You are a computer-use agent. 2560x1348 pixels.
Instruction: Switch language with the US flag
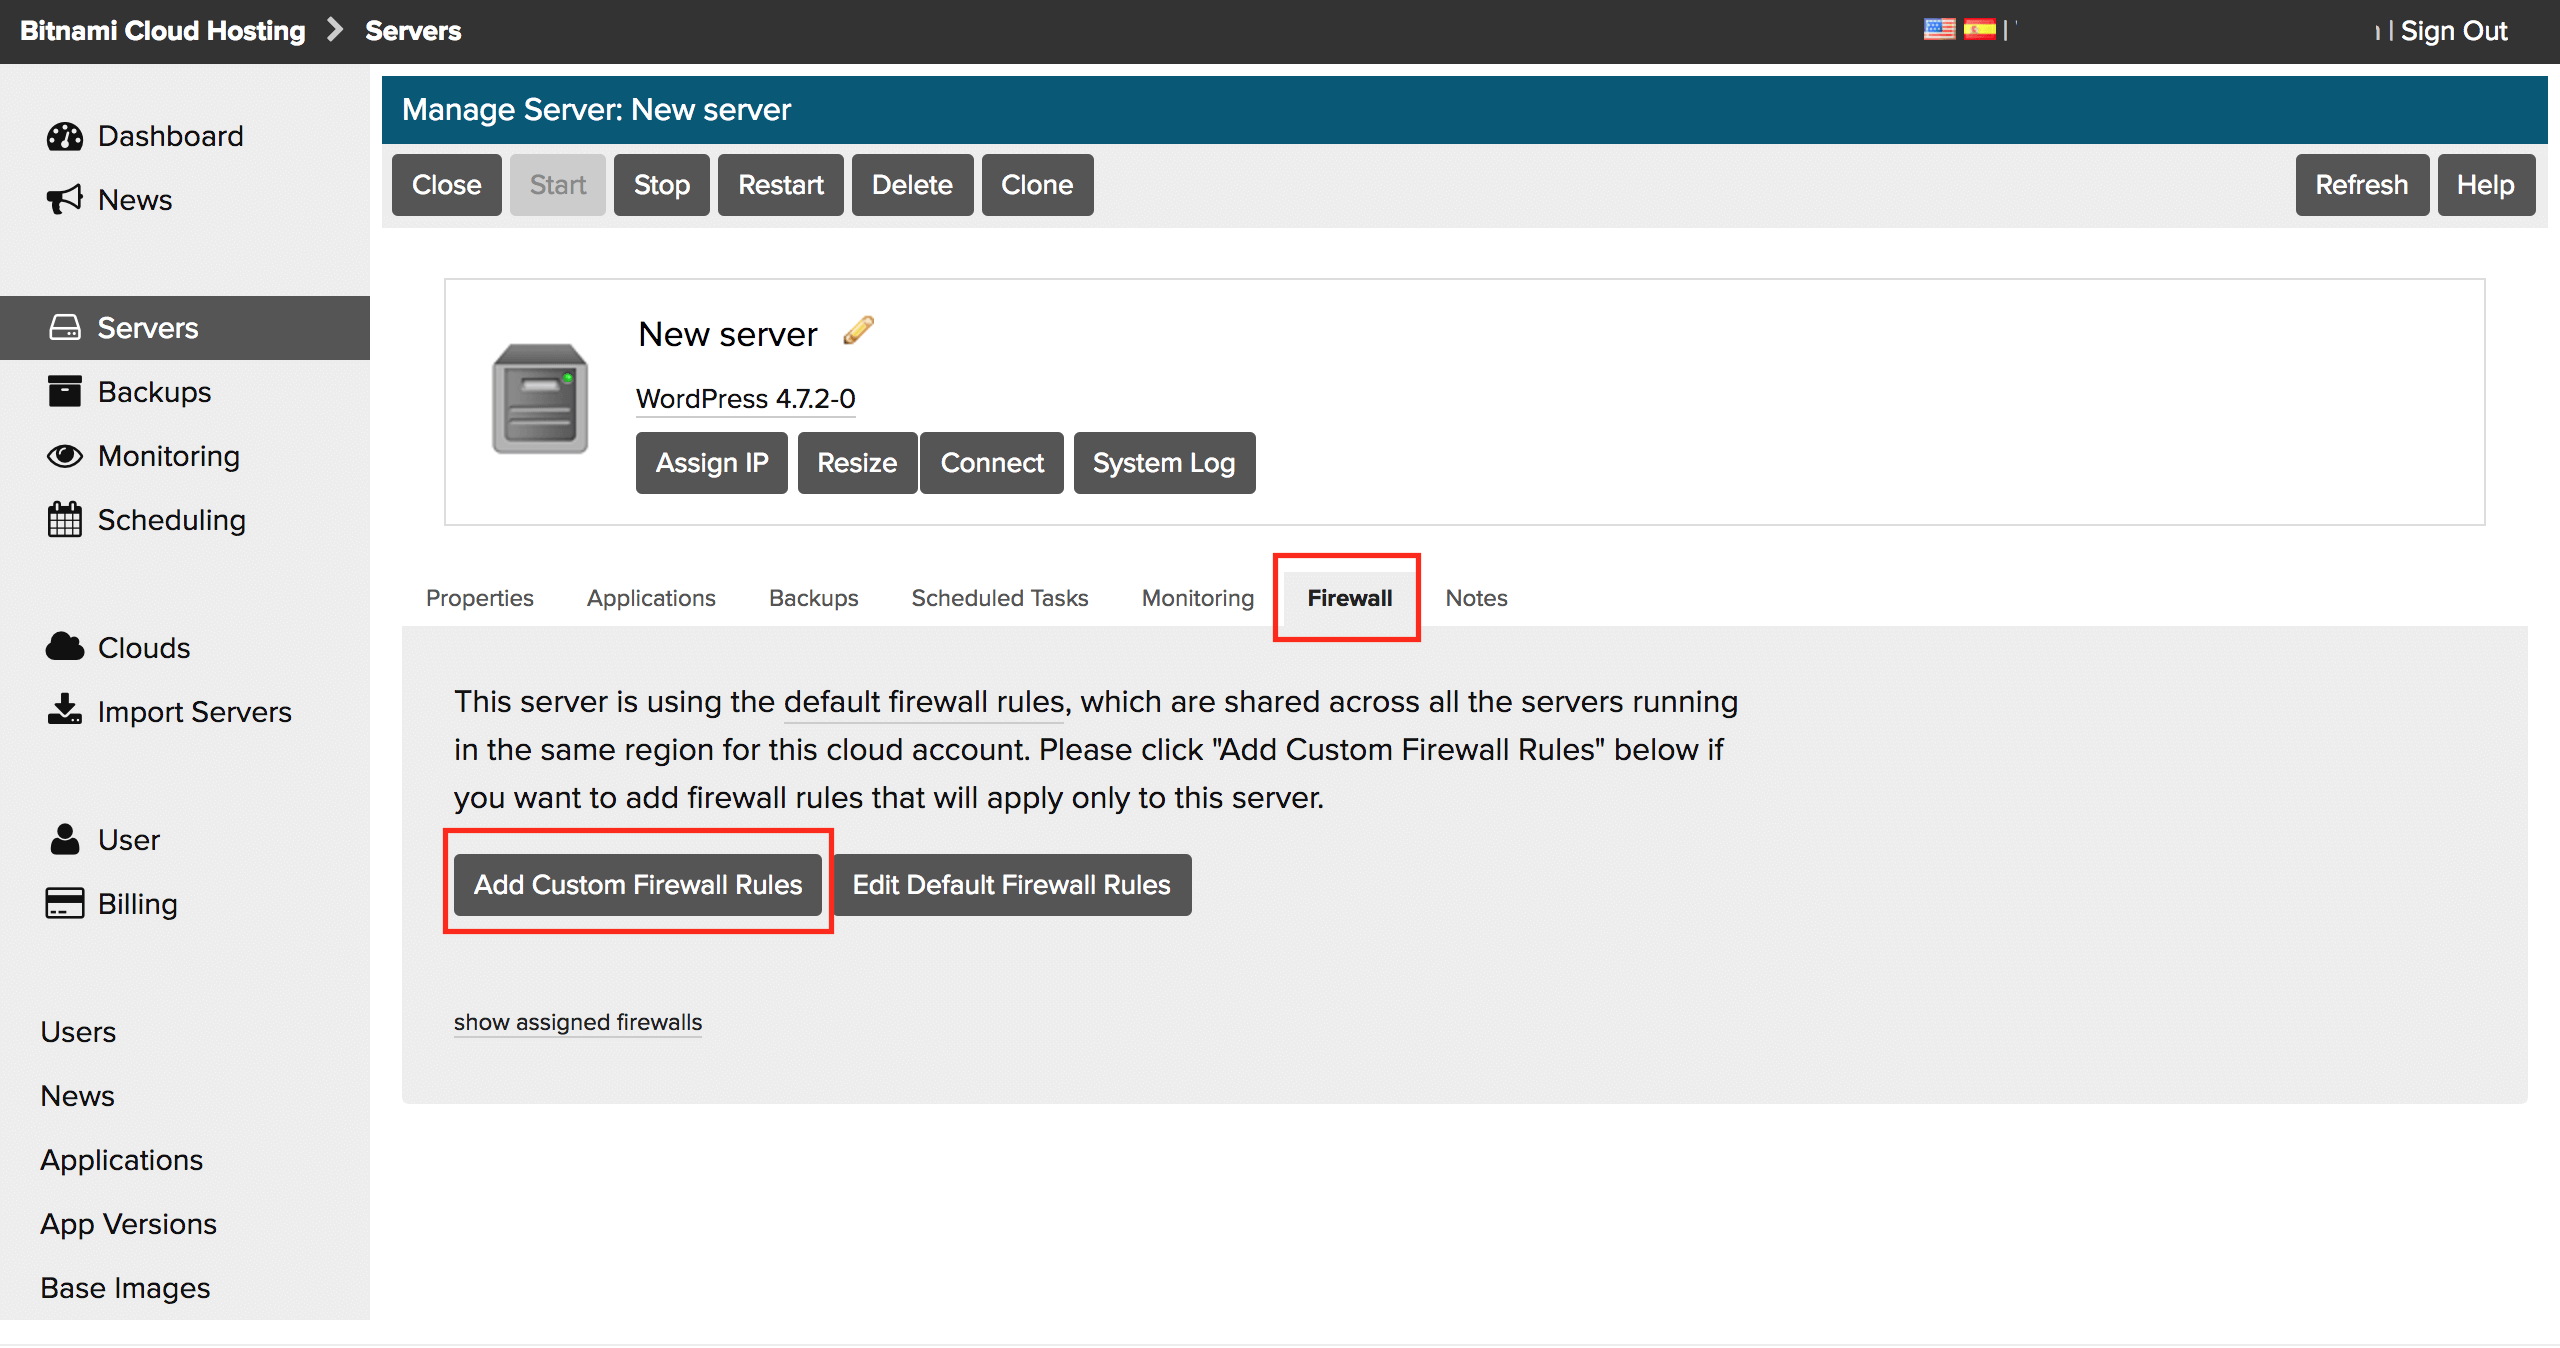pos(1939,30)
